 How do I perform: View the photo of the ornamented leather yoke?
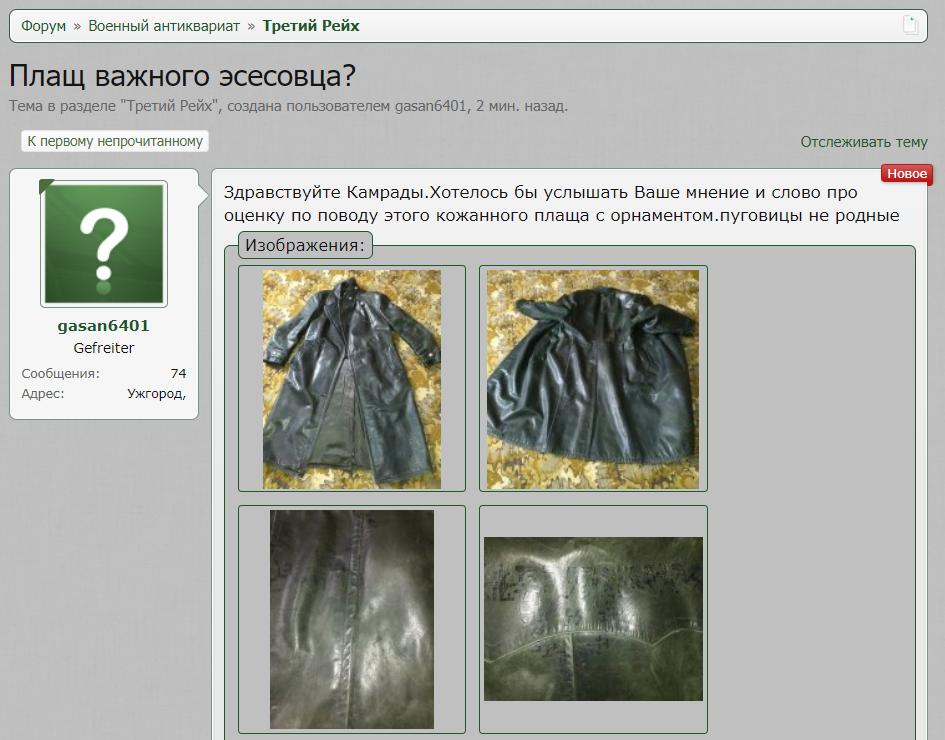[593, 619]
